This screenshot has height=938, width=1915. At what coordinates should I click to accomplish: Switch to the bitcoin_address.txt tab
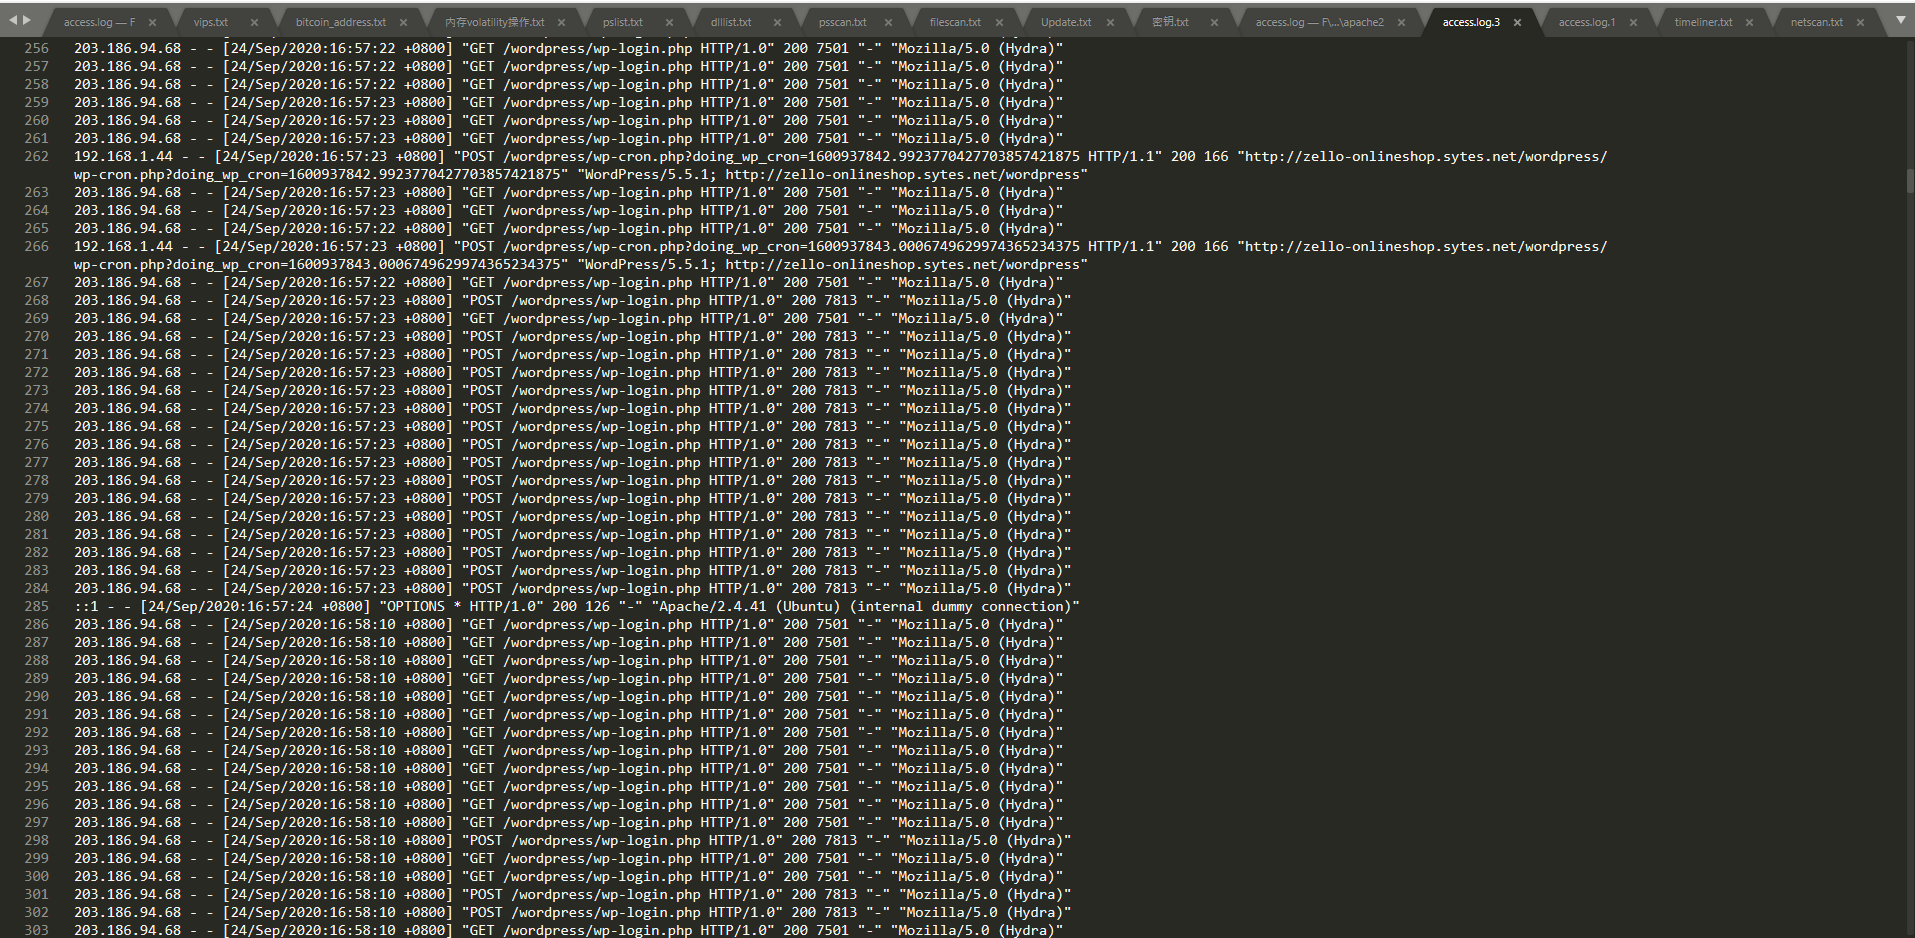(x=340, y=22)
